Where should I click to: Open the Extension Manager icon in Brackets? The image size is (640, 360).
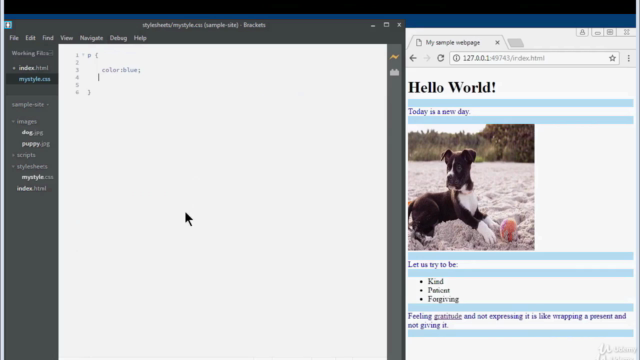click(x=394, y=73)
